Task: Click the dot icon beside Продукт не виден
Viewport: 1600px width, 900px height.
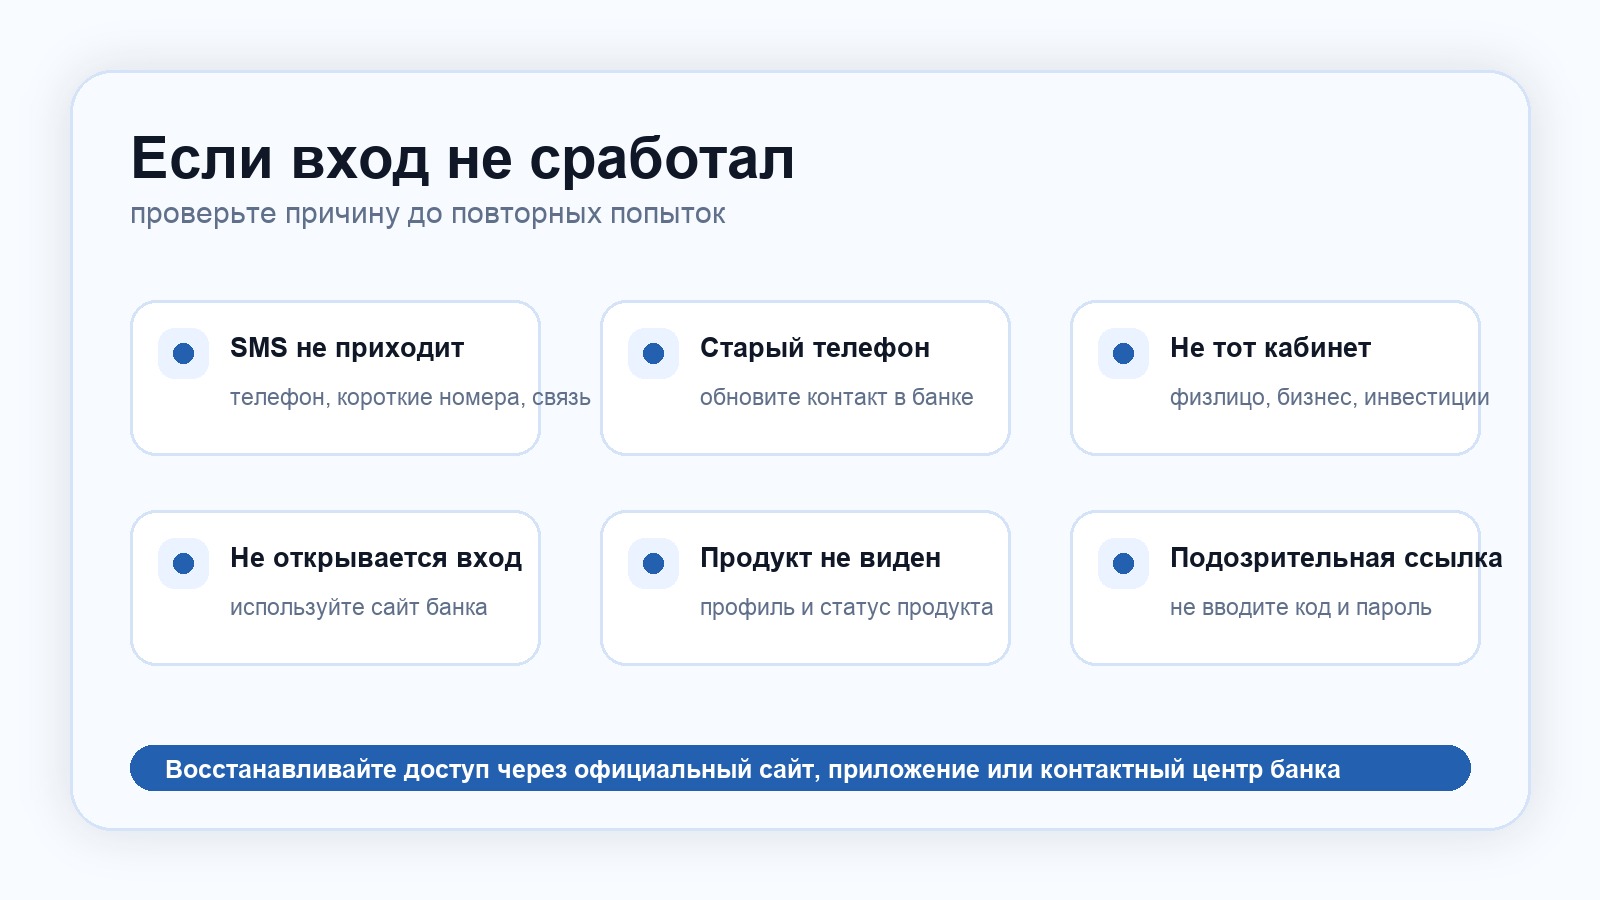Action: pyautogui.click(x=653, y=563)
